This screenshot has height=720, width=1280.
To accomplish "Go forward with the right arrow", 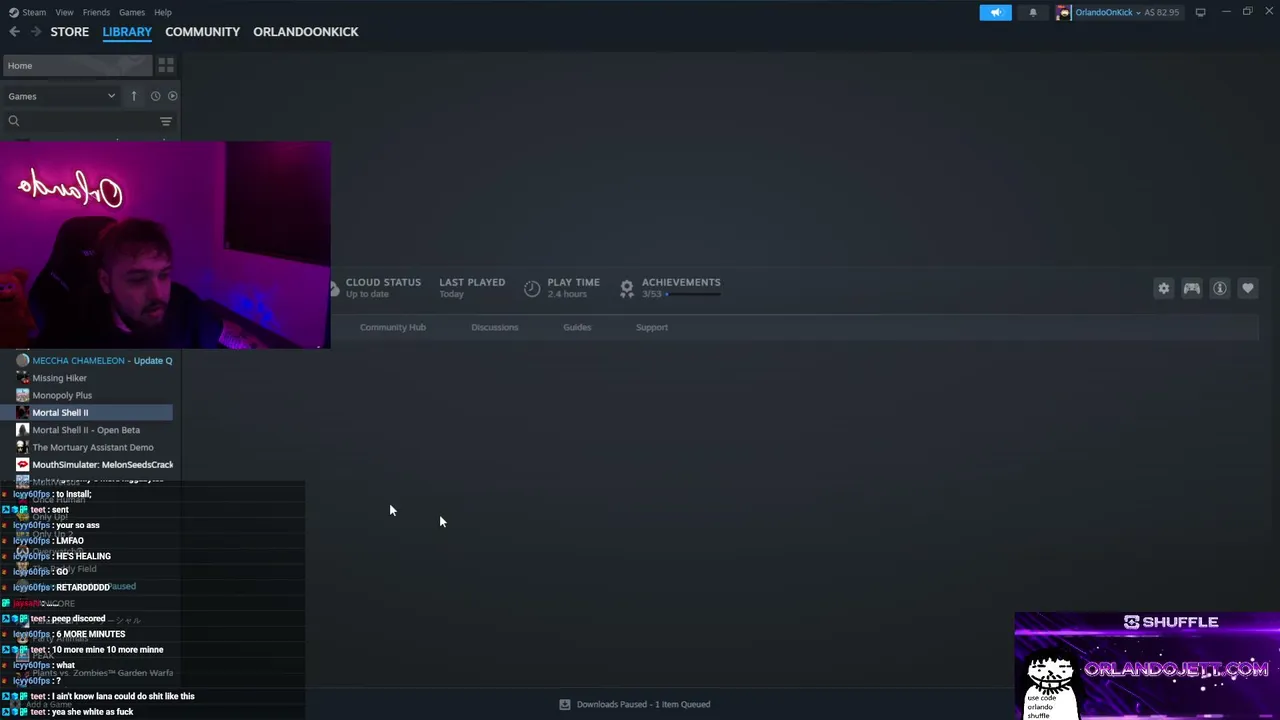I will pos(36,32).
